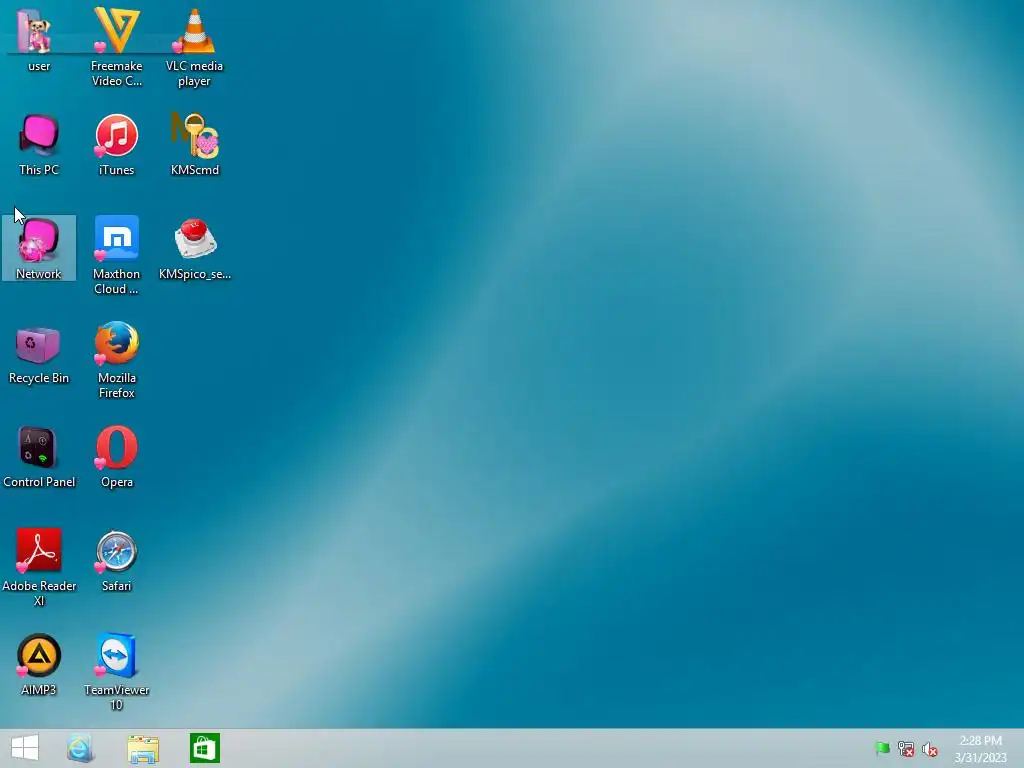Click the network status tray icon
The height and width of the screenshot is (768, 1024).
click(906, 749)
